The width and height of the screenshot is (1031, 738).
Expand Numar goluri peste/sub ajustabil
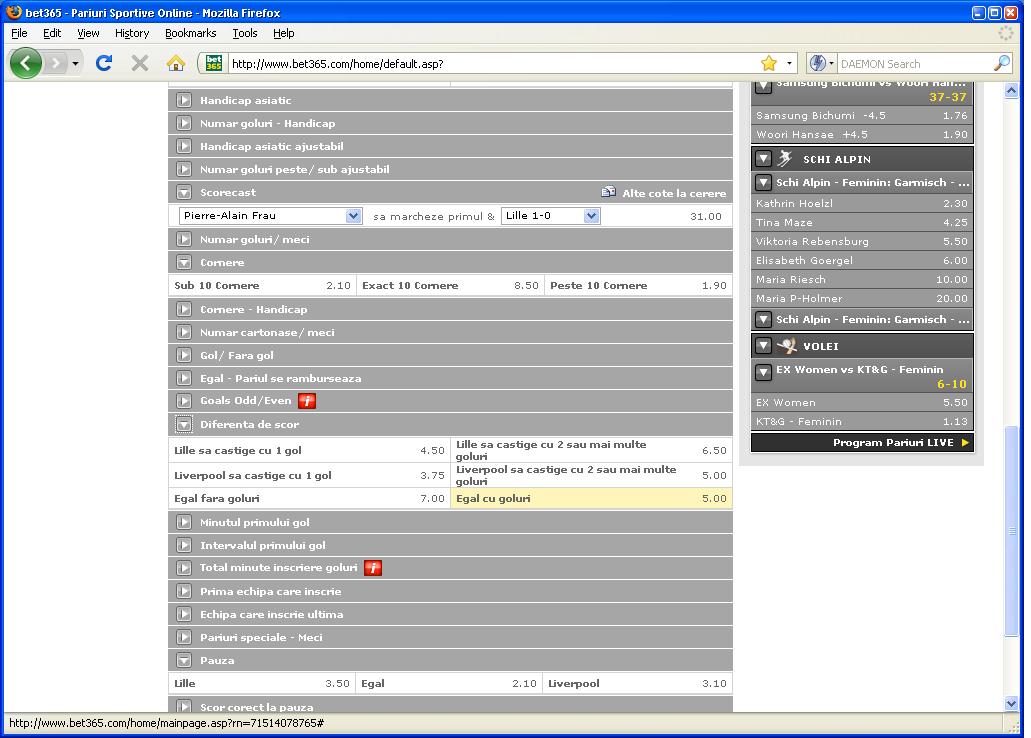click(x=184, y=169)
